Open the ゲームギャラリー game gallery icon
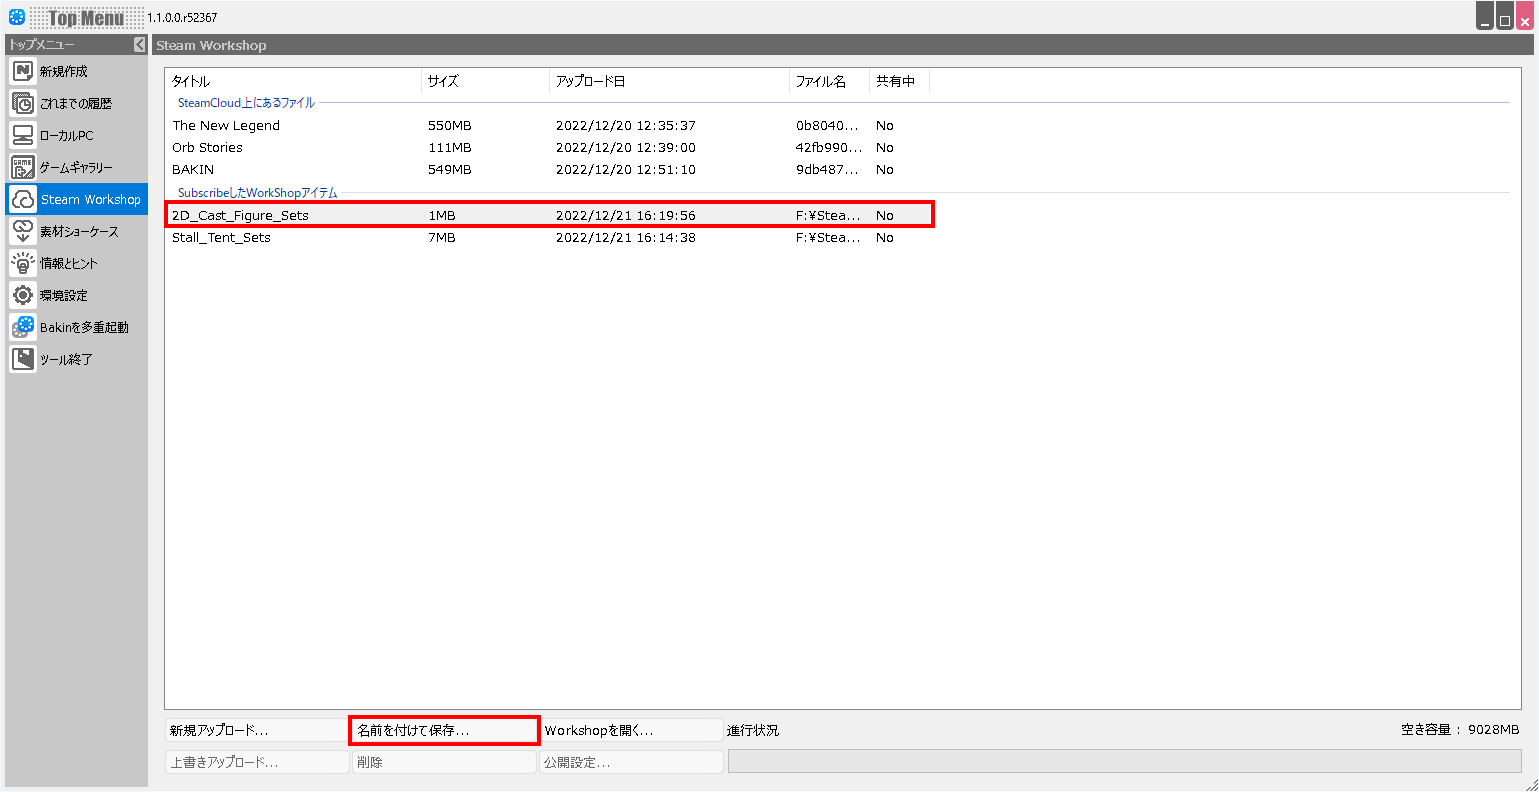The height and width of the screenshot is (792, 1539). tap(23, 167)
